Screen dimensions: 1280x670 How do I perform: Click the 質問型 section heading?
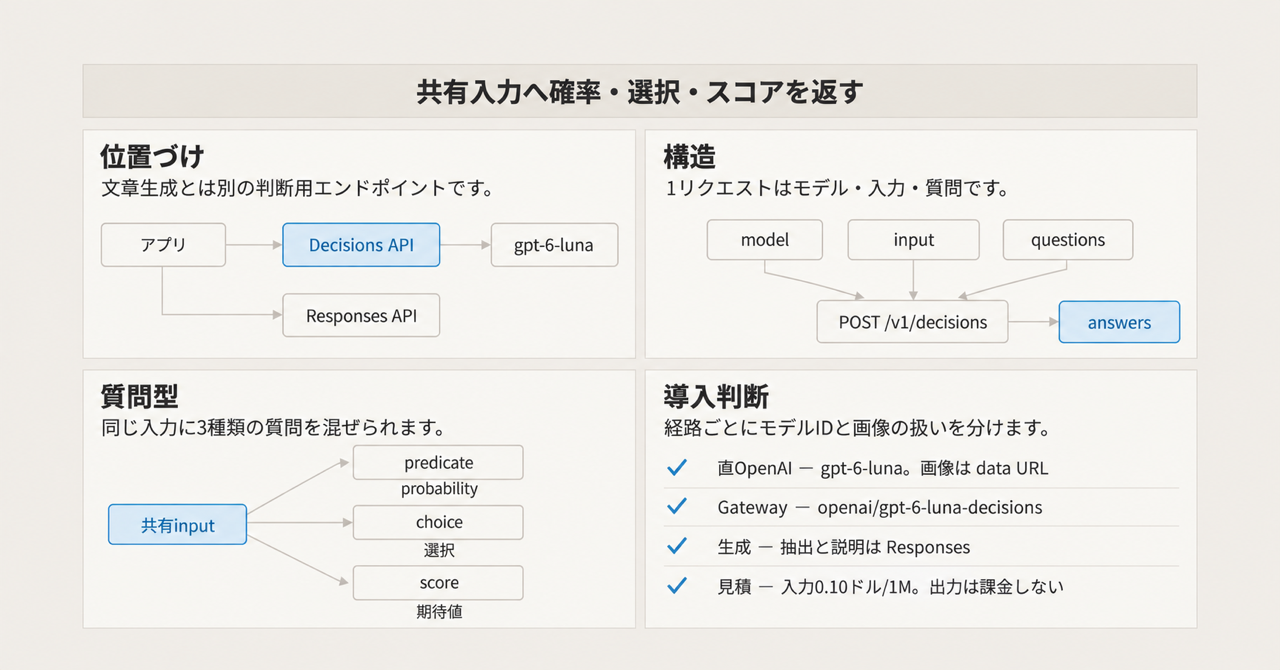click(x=139, y=397)
